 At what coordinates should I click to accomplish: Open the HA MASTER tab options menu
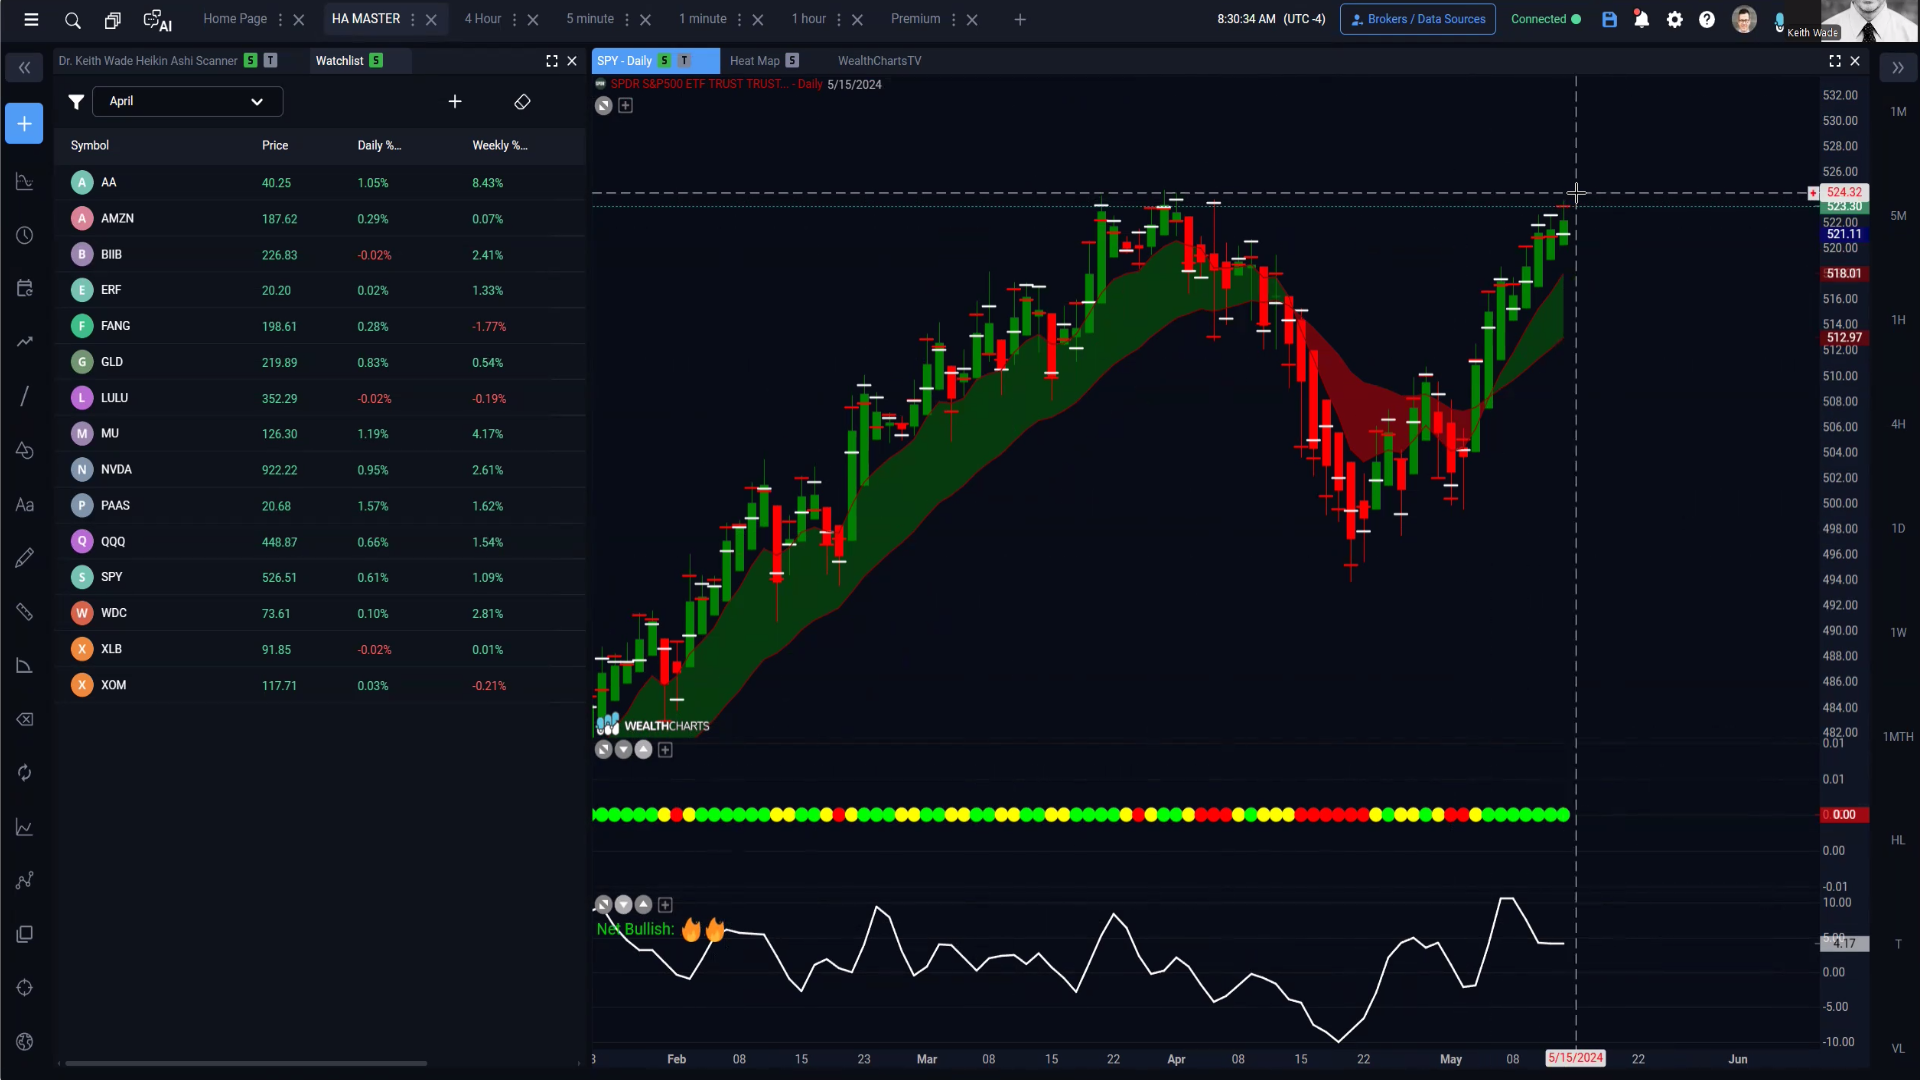pos(412,20)
